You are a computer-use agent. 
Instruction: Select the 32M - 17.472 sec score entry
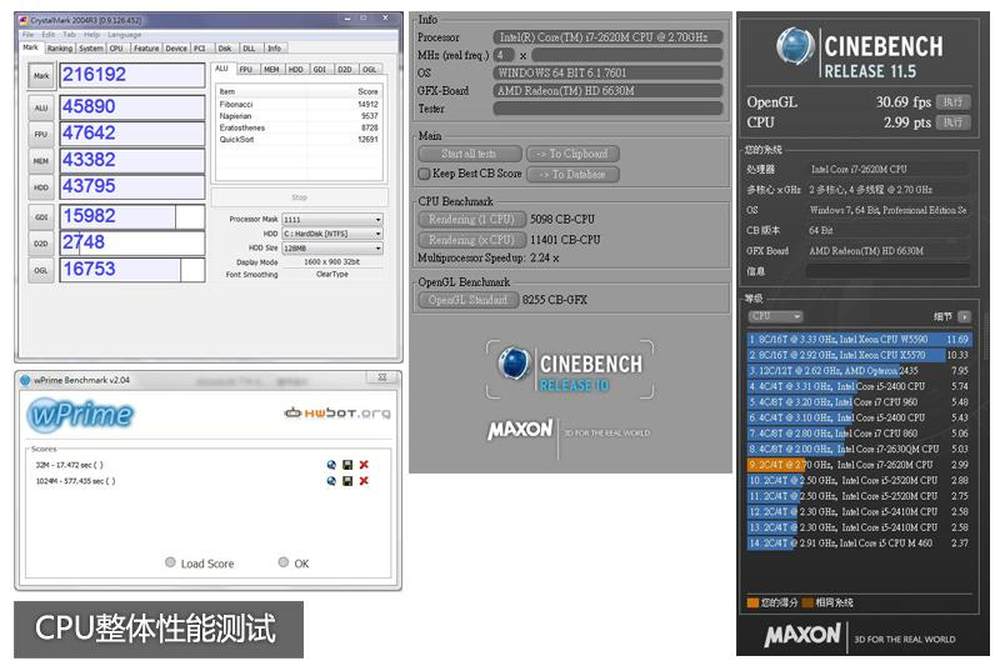(70, 465)
